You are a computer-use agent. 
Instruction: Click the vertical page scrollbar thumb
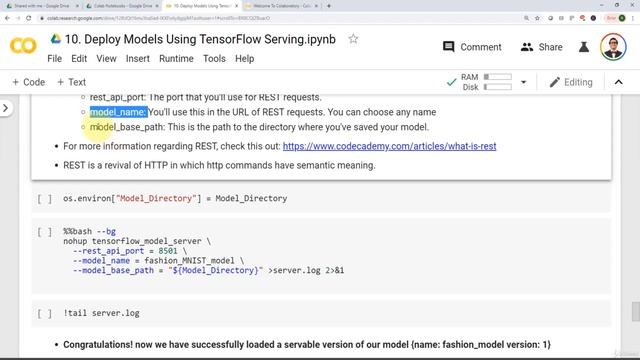point(636,312)
